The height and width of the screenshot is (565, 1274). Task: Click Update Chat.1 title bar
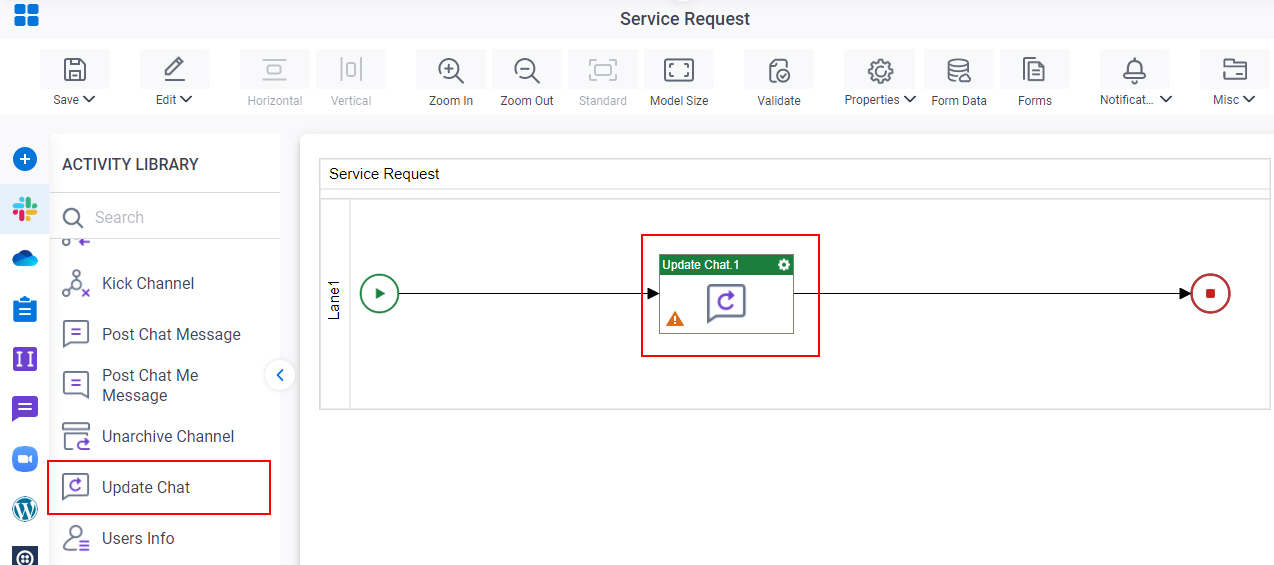726,265
